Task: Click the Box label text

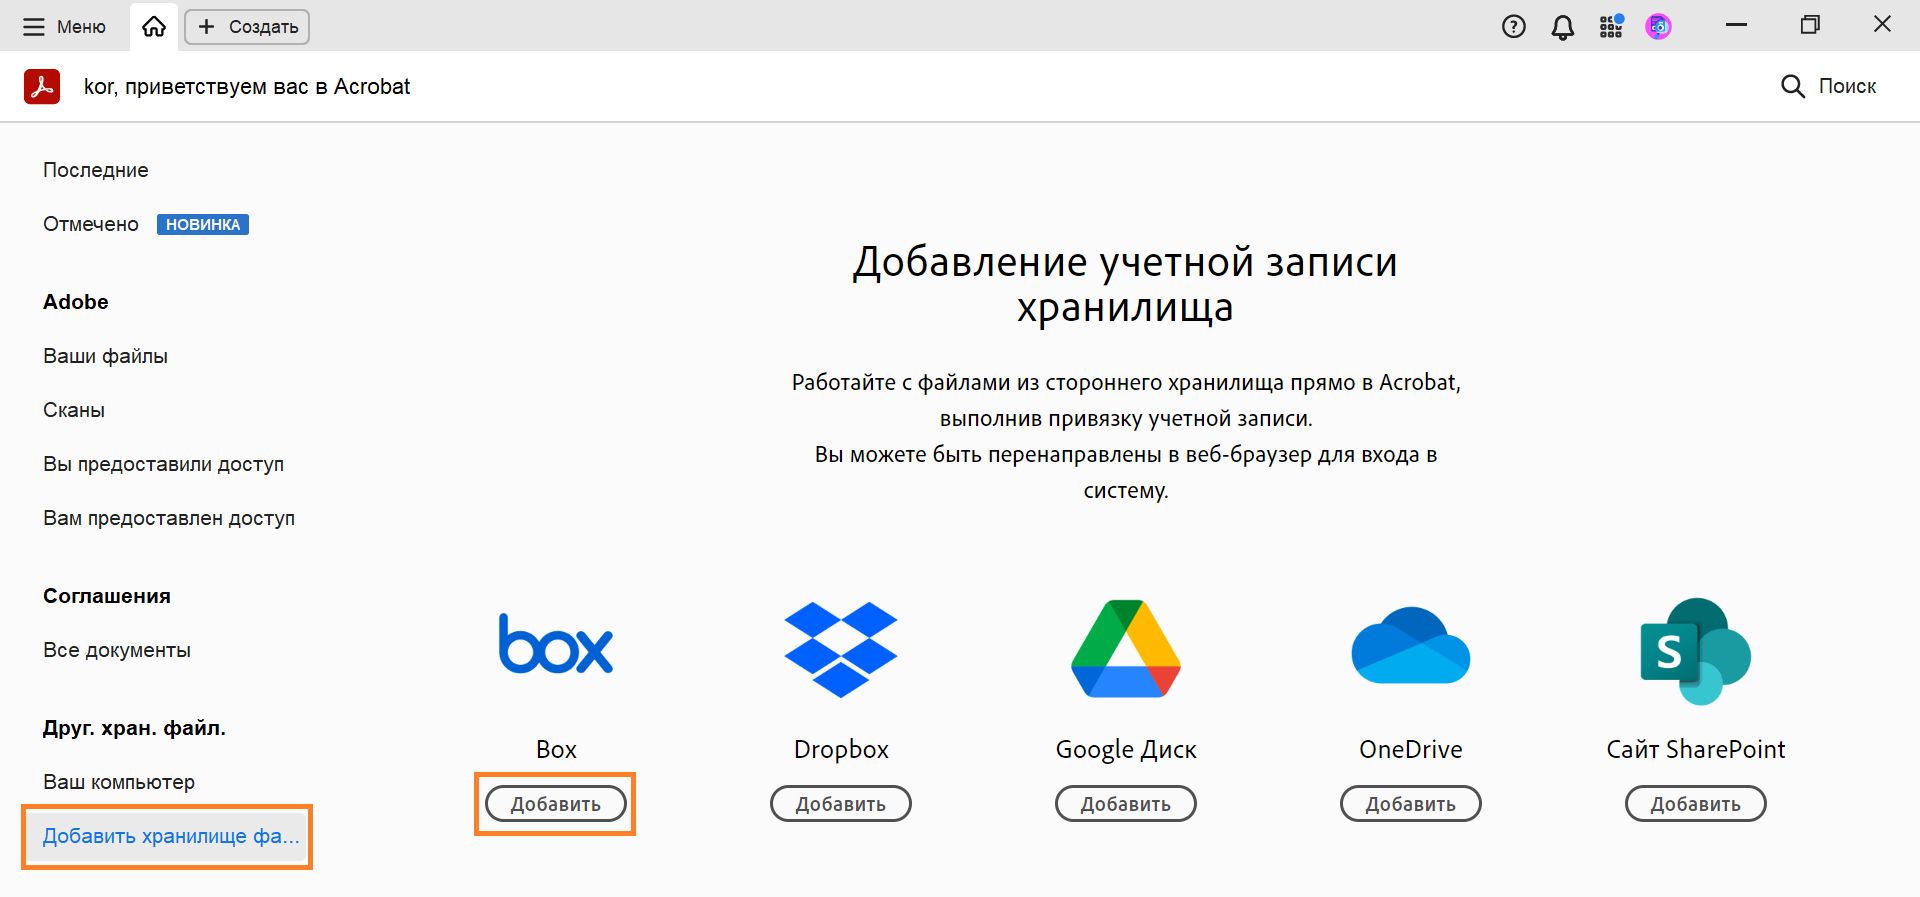Action: pyautogui.click(x=556, y=749)
